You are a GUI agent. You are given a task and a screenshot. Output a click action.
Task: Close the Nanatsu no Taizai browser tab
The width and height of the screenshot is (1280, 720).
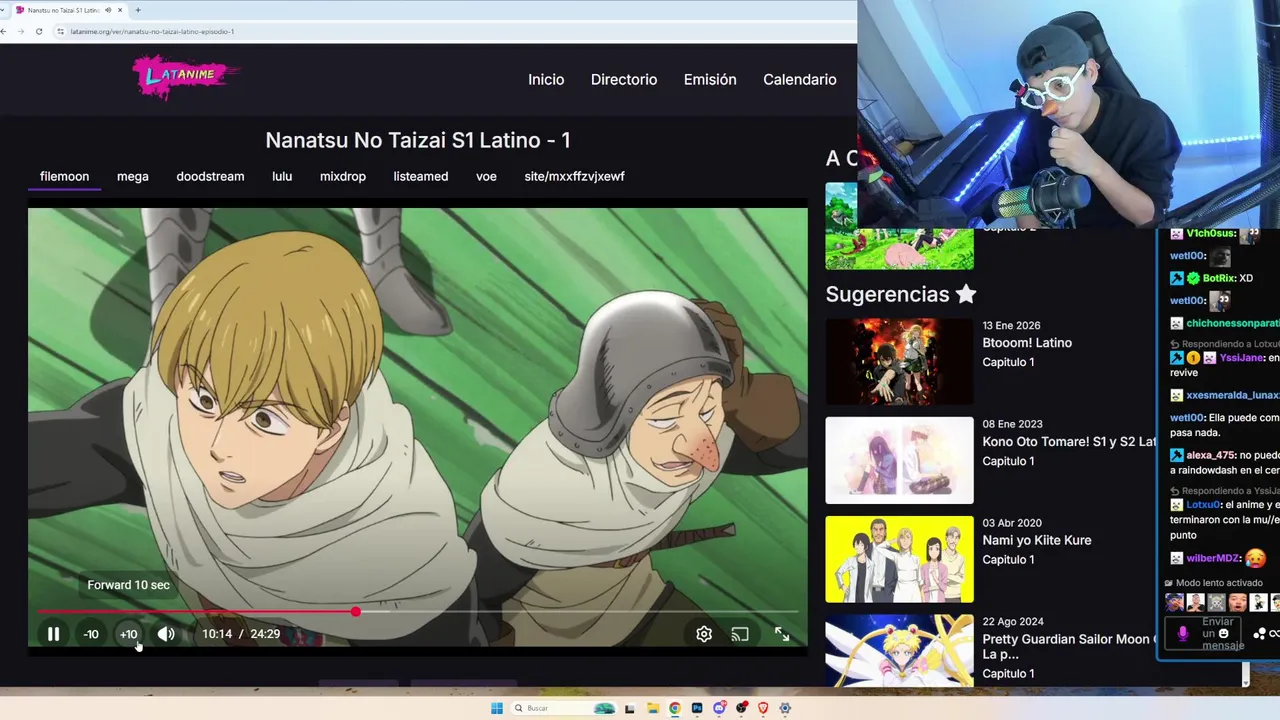pos(120,10)
